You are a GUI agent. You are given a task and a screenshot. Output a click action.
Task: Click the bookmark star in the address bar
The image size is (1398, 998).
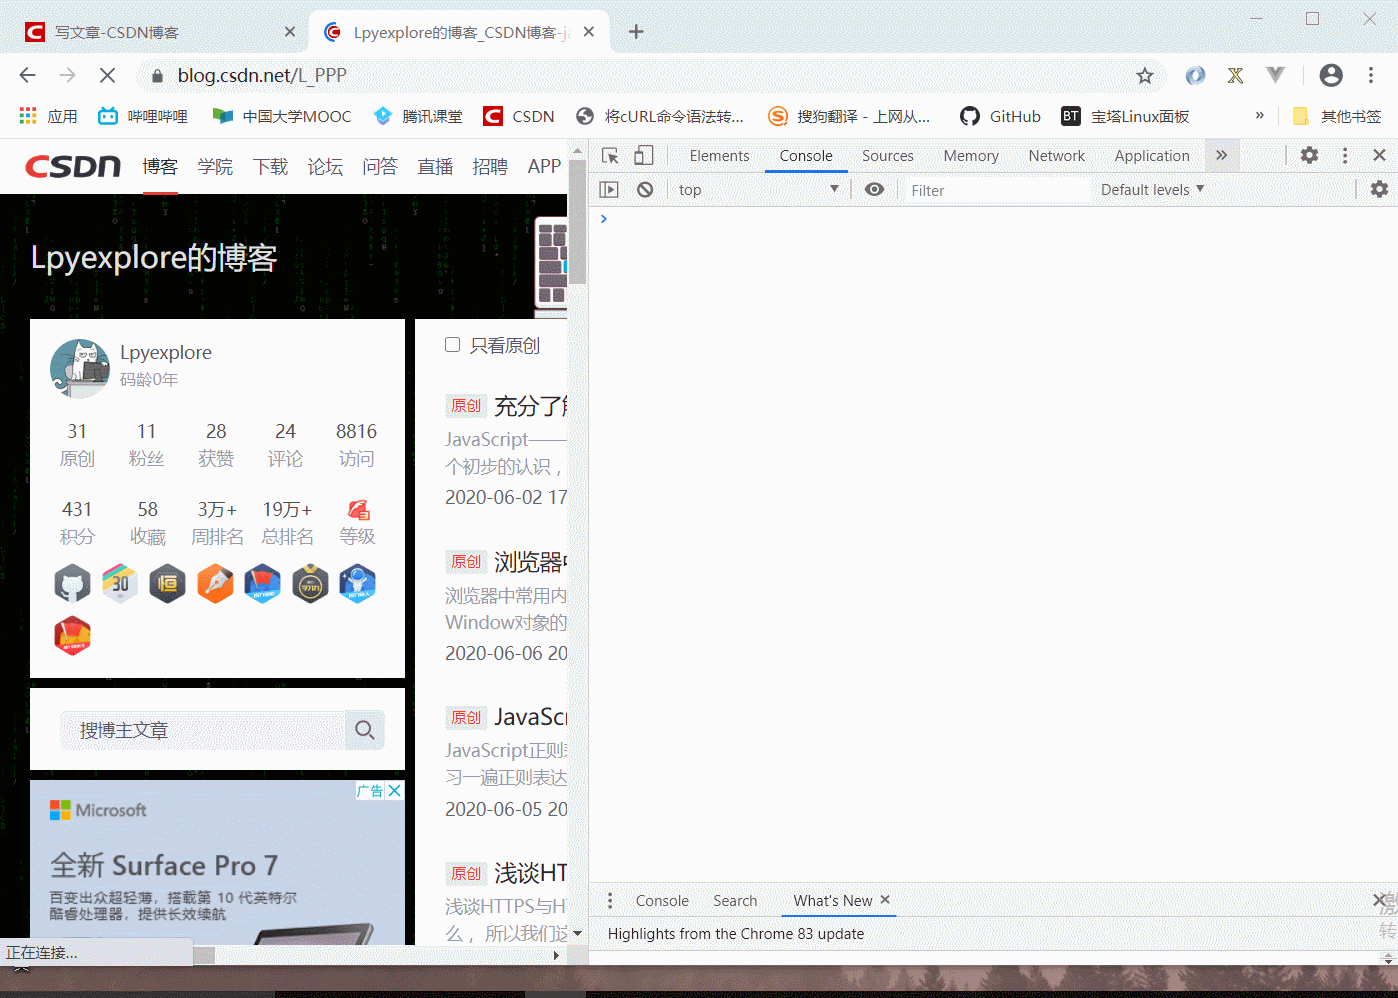point(1144,75)
